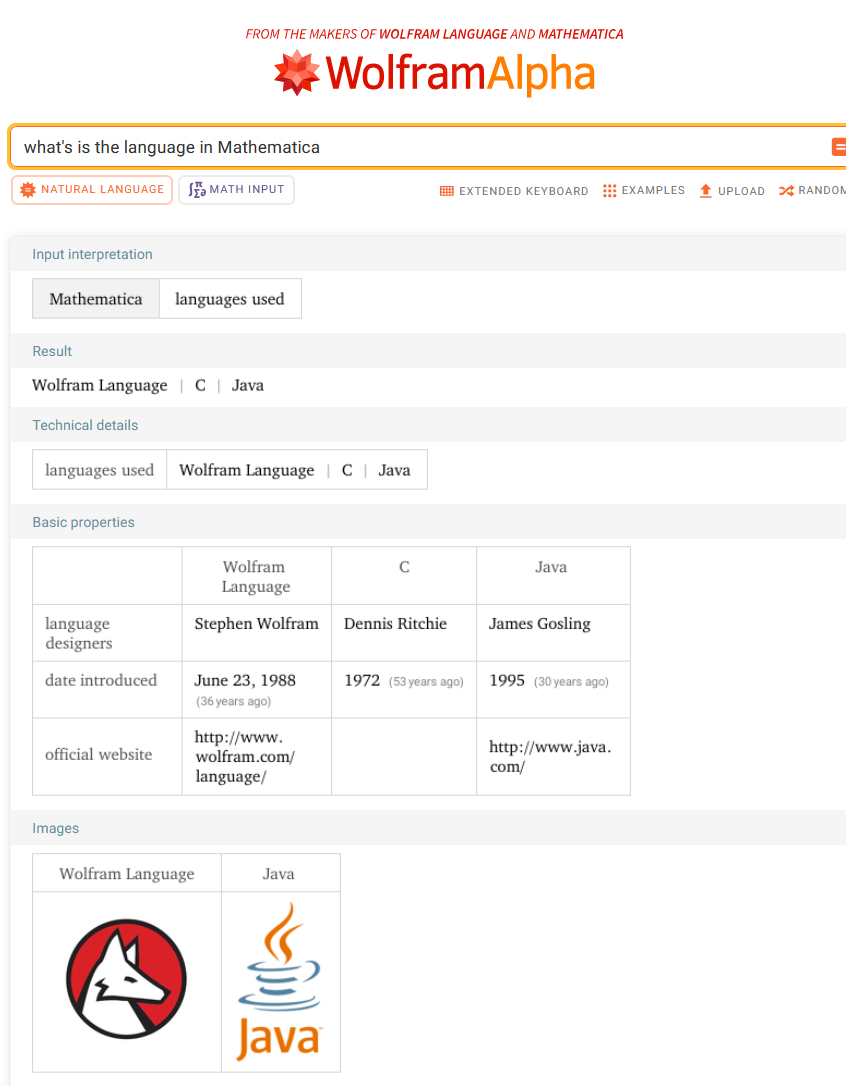Click the Random shuffle button
This screenshot has width=846, height=1086.
[812, 190]
